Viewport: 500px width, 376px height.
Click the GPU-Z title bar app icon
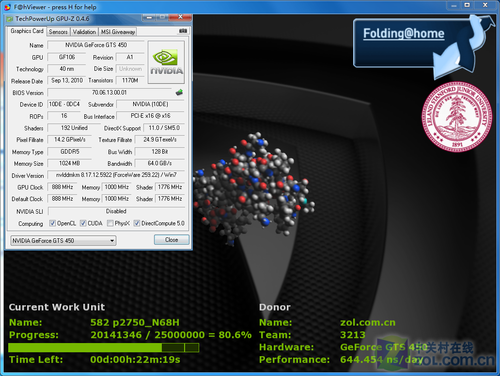[10, 19]
